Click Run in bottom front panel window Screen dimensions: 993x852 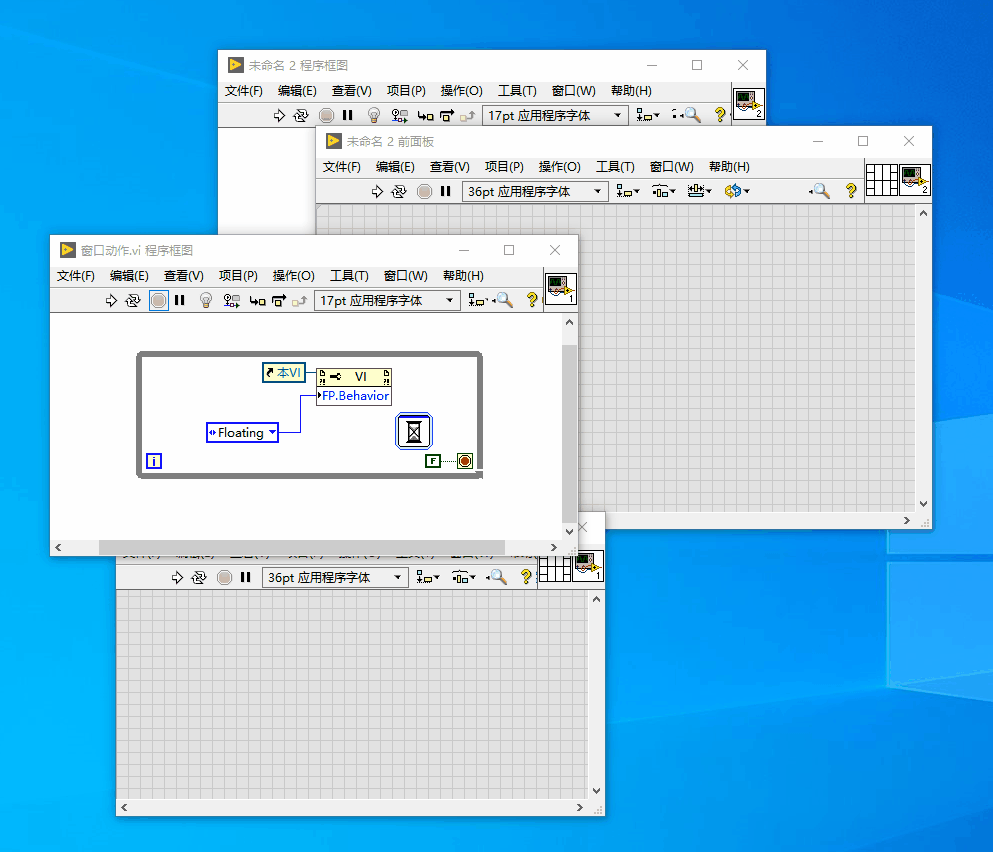pyautogui.click(x=177, y=577)
